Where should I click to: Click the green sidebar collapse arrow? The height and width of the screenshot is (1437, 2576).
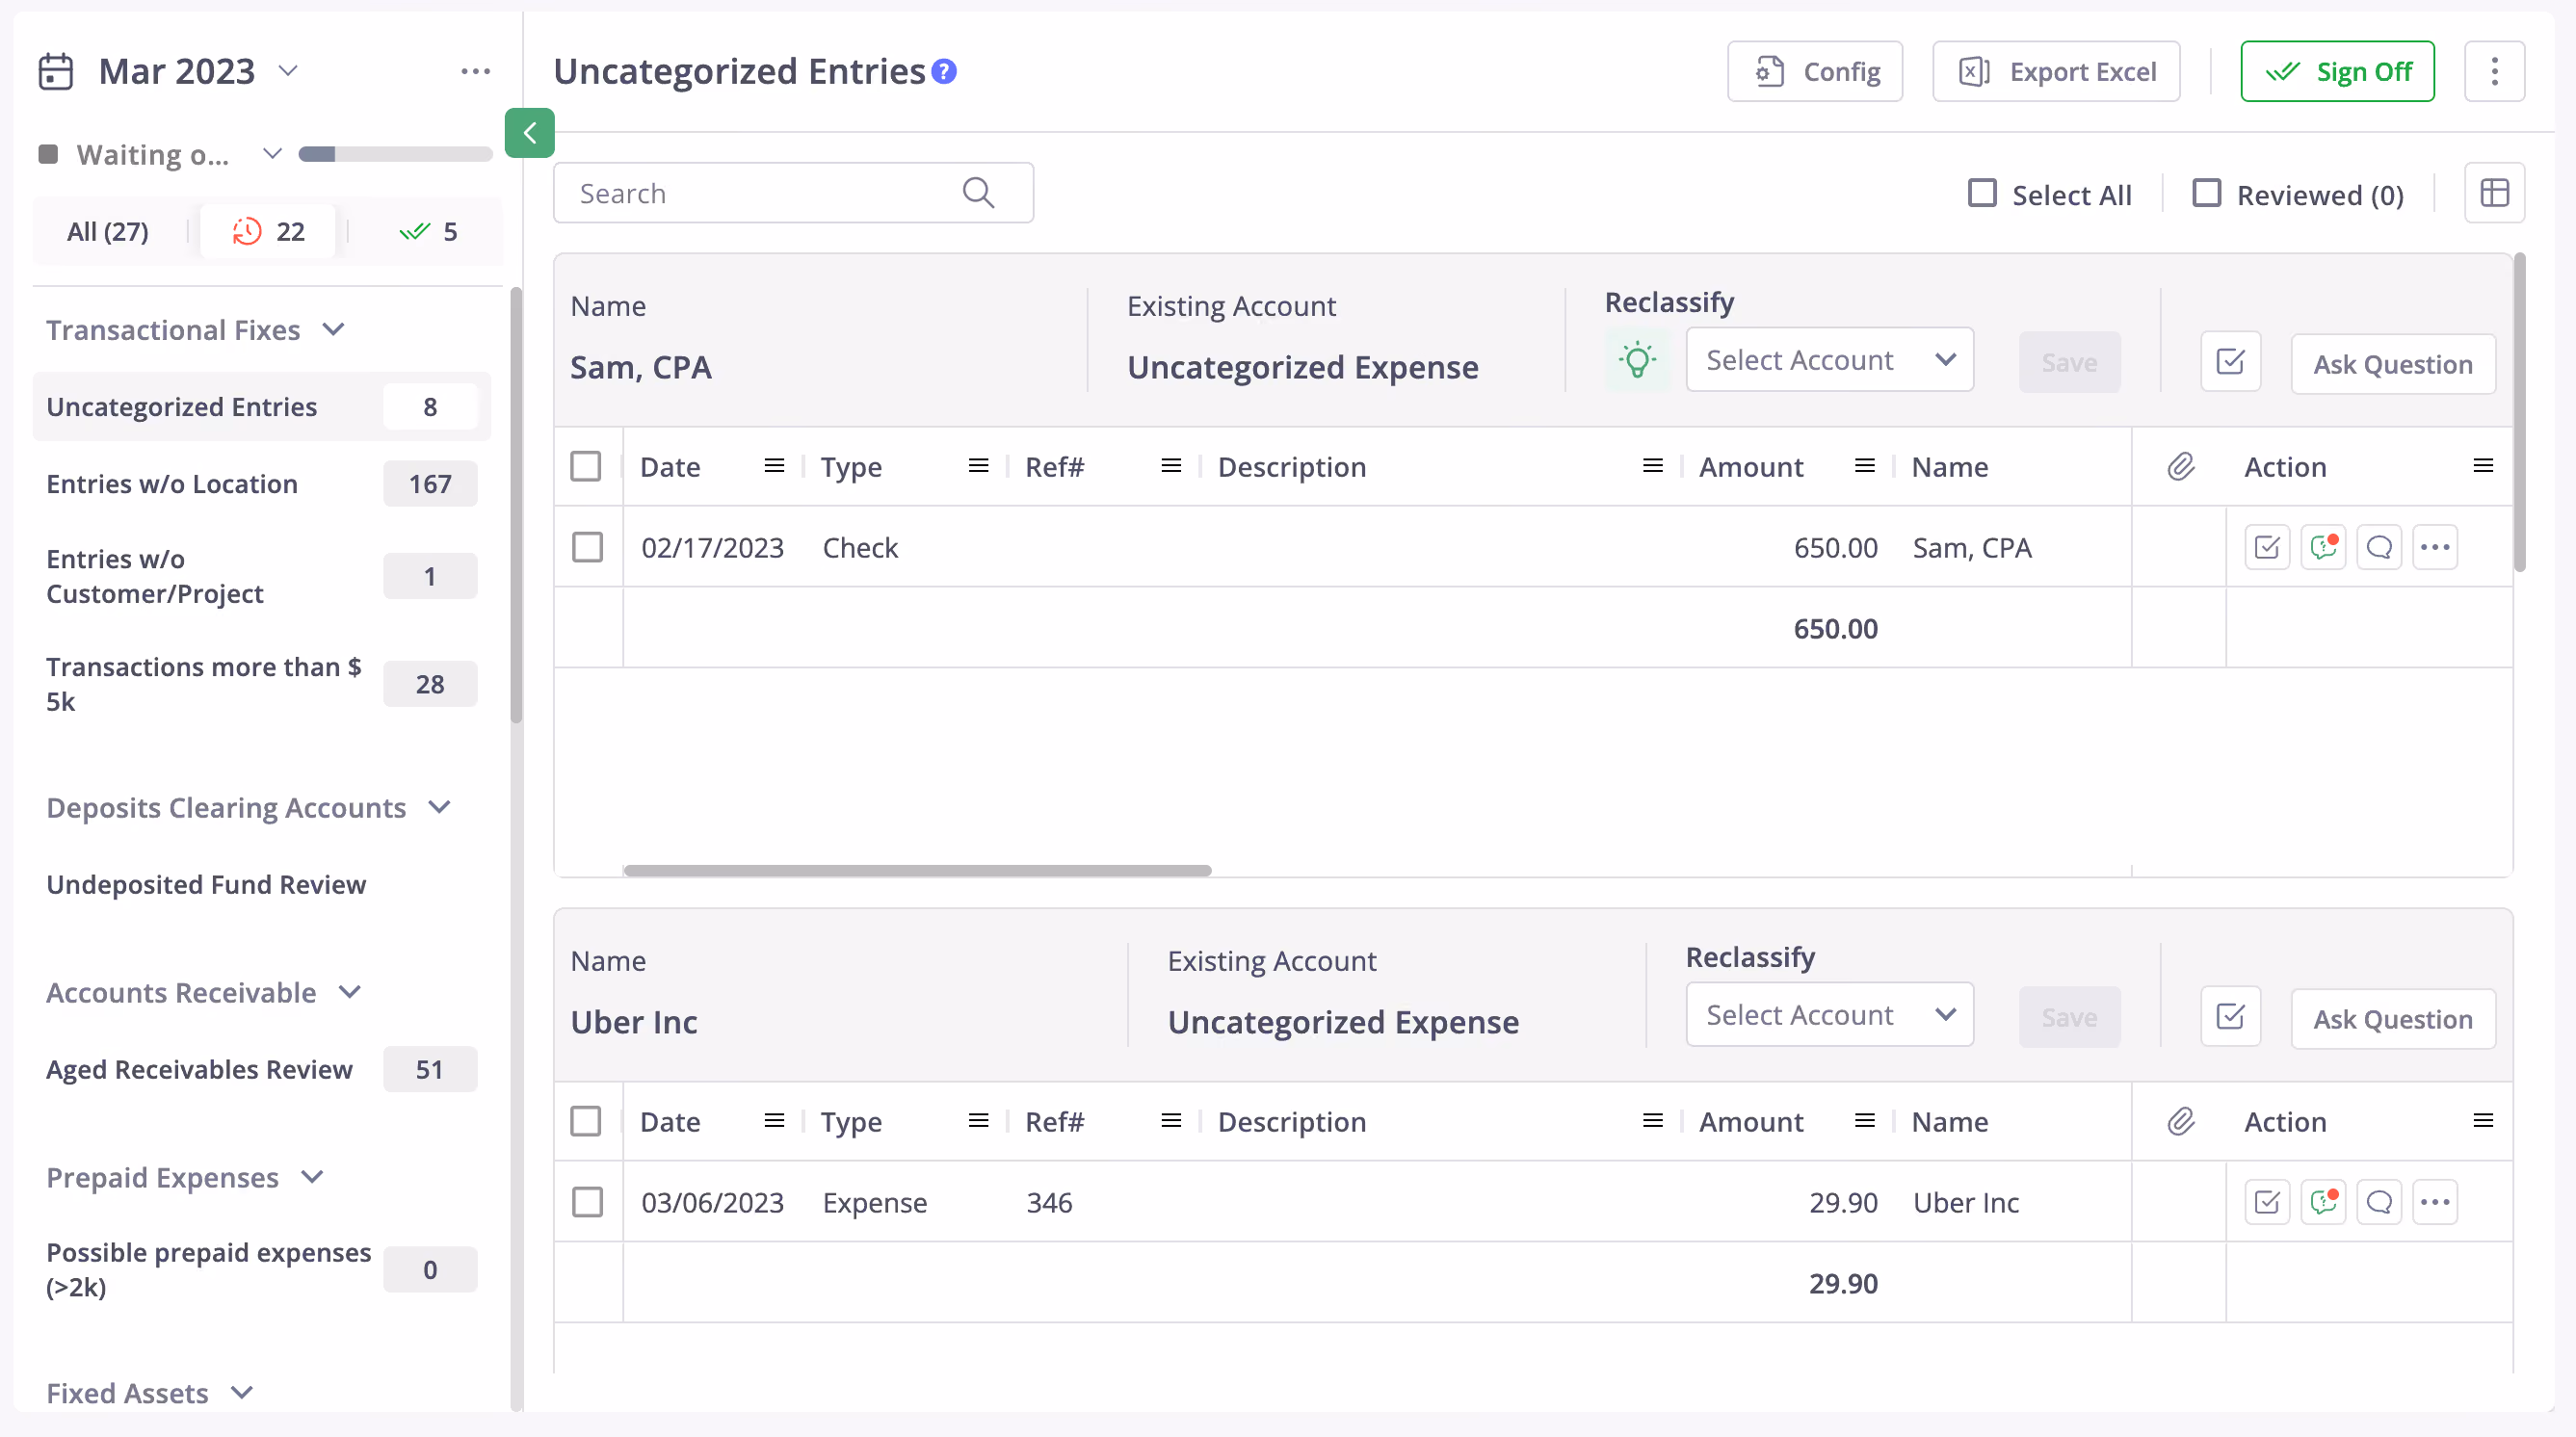point(529,133)
